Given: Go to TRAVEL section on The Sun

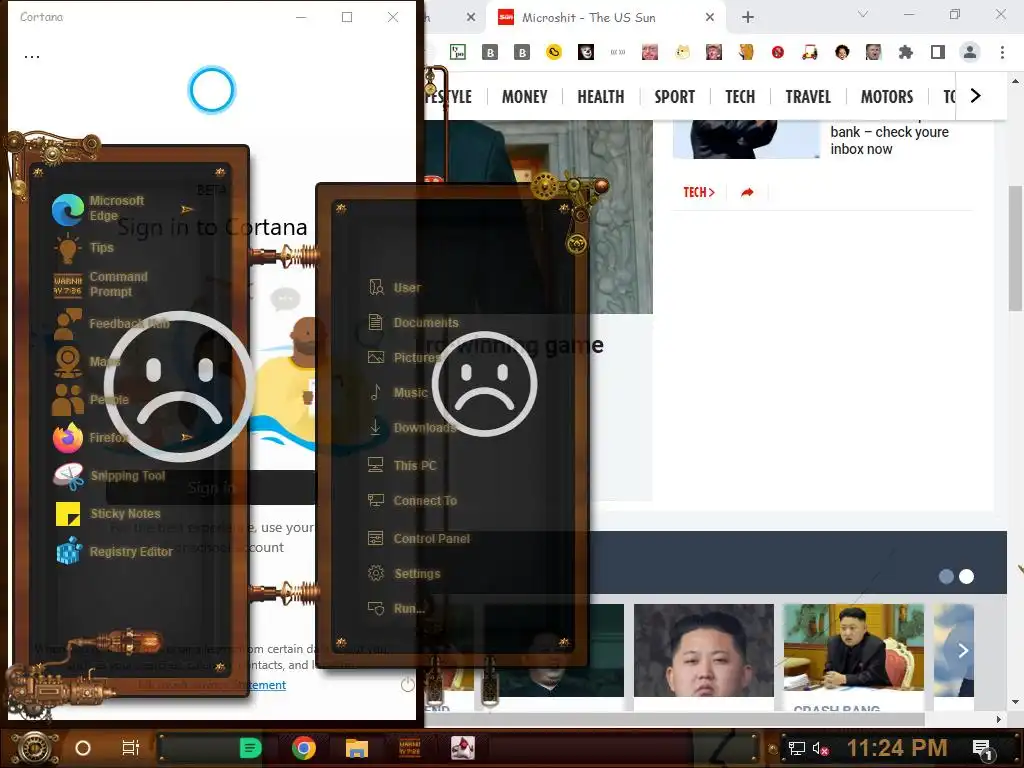Looking at the screenshot, I should coord(808,97).
